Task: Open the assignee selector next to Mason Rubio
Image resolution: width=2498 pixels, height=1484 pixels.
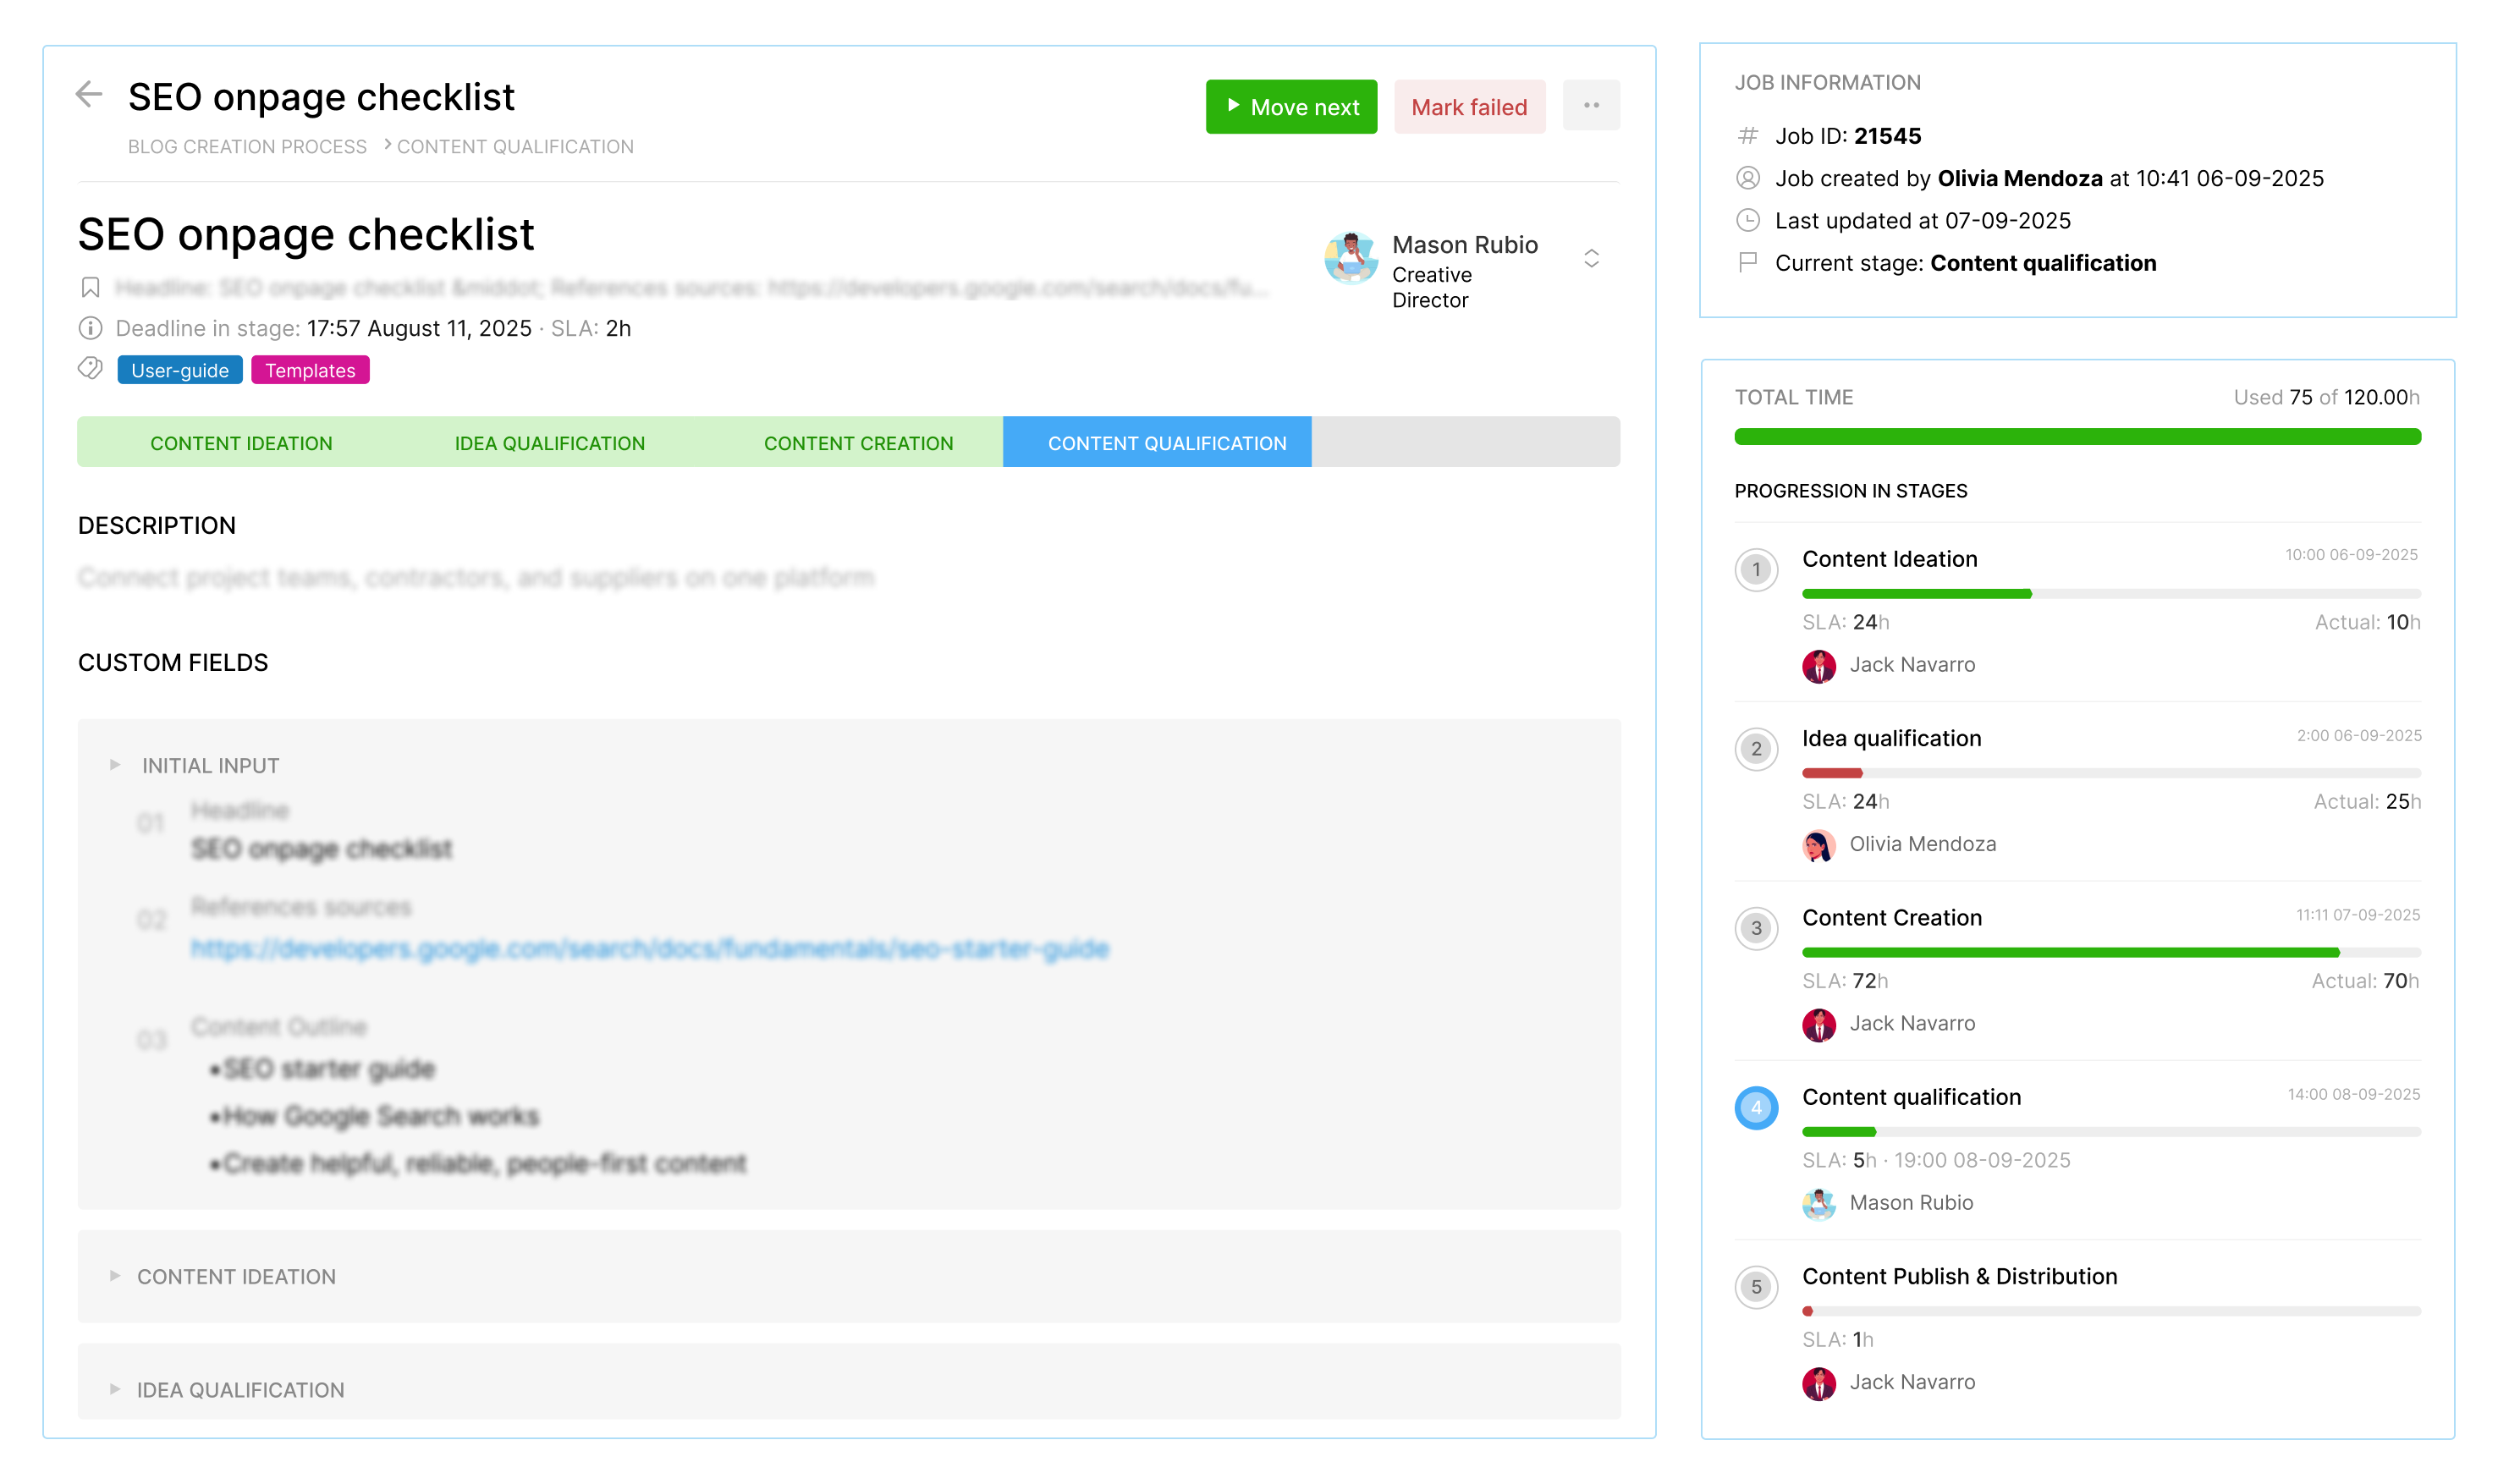Action: click(1590, 258)
